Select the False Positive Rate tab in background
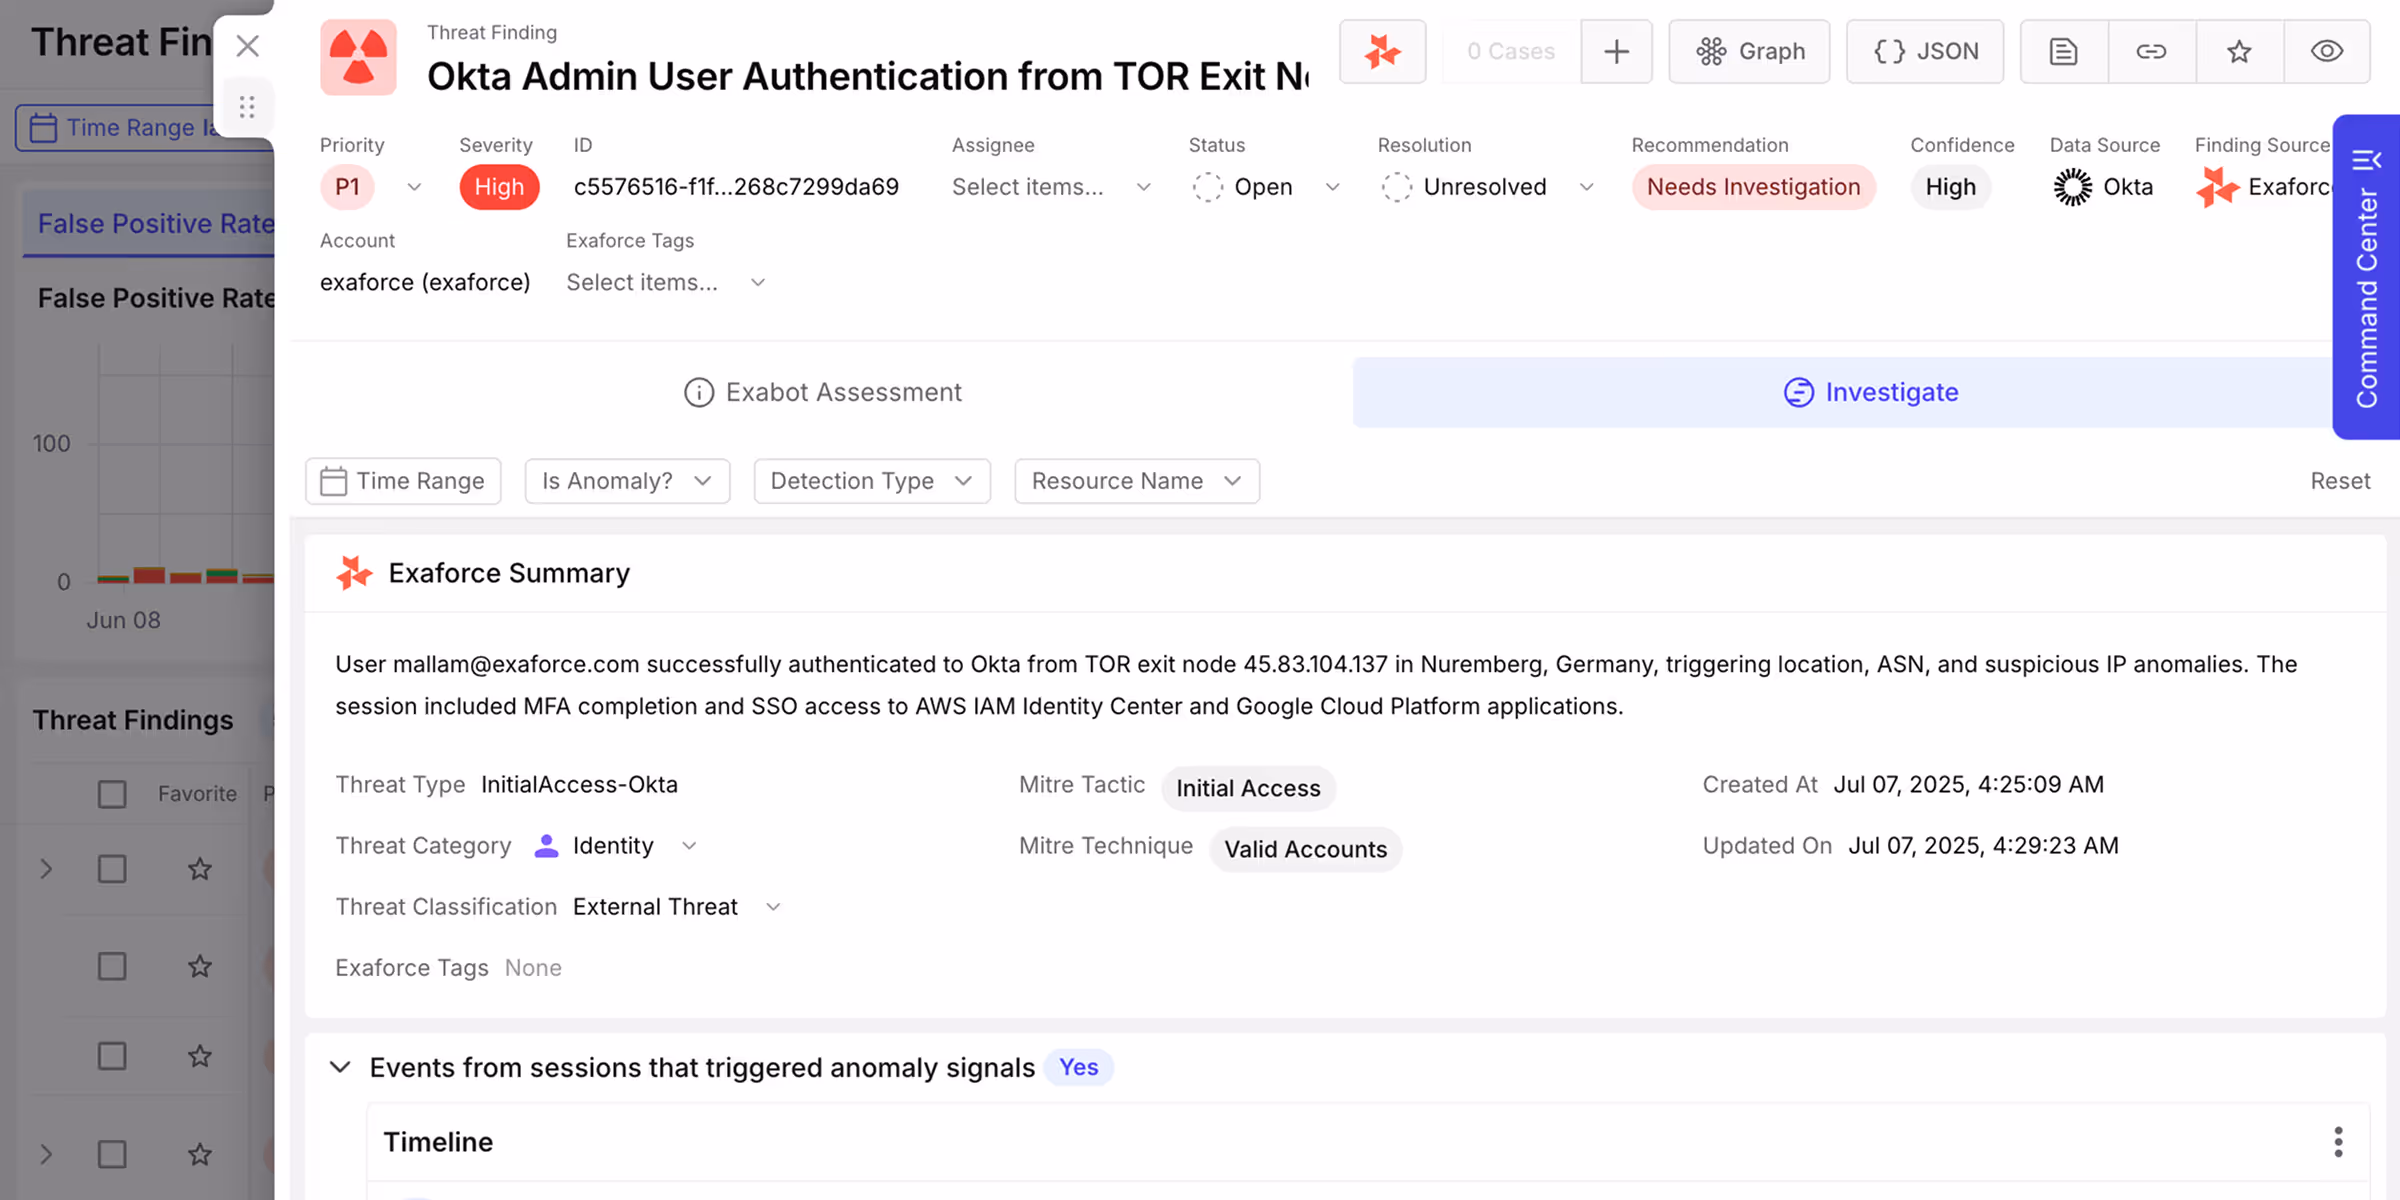The height and width of the screenshot is (1200, 2400). tap(150, 224)
